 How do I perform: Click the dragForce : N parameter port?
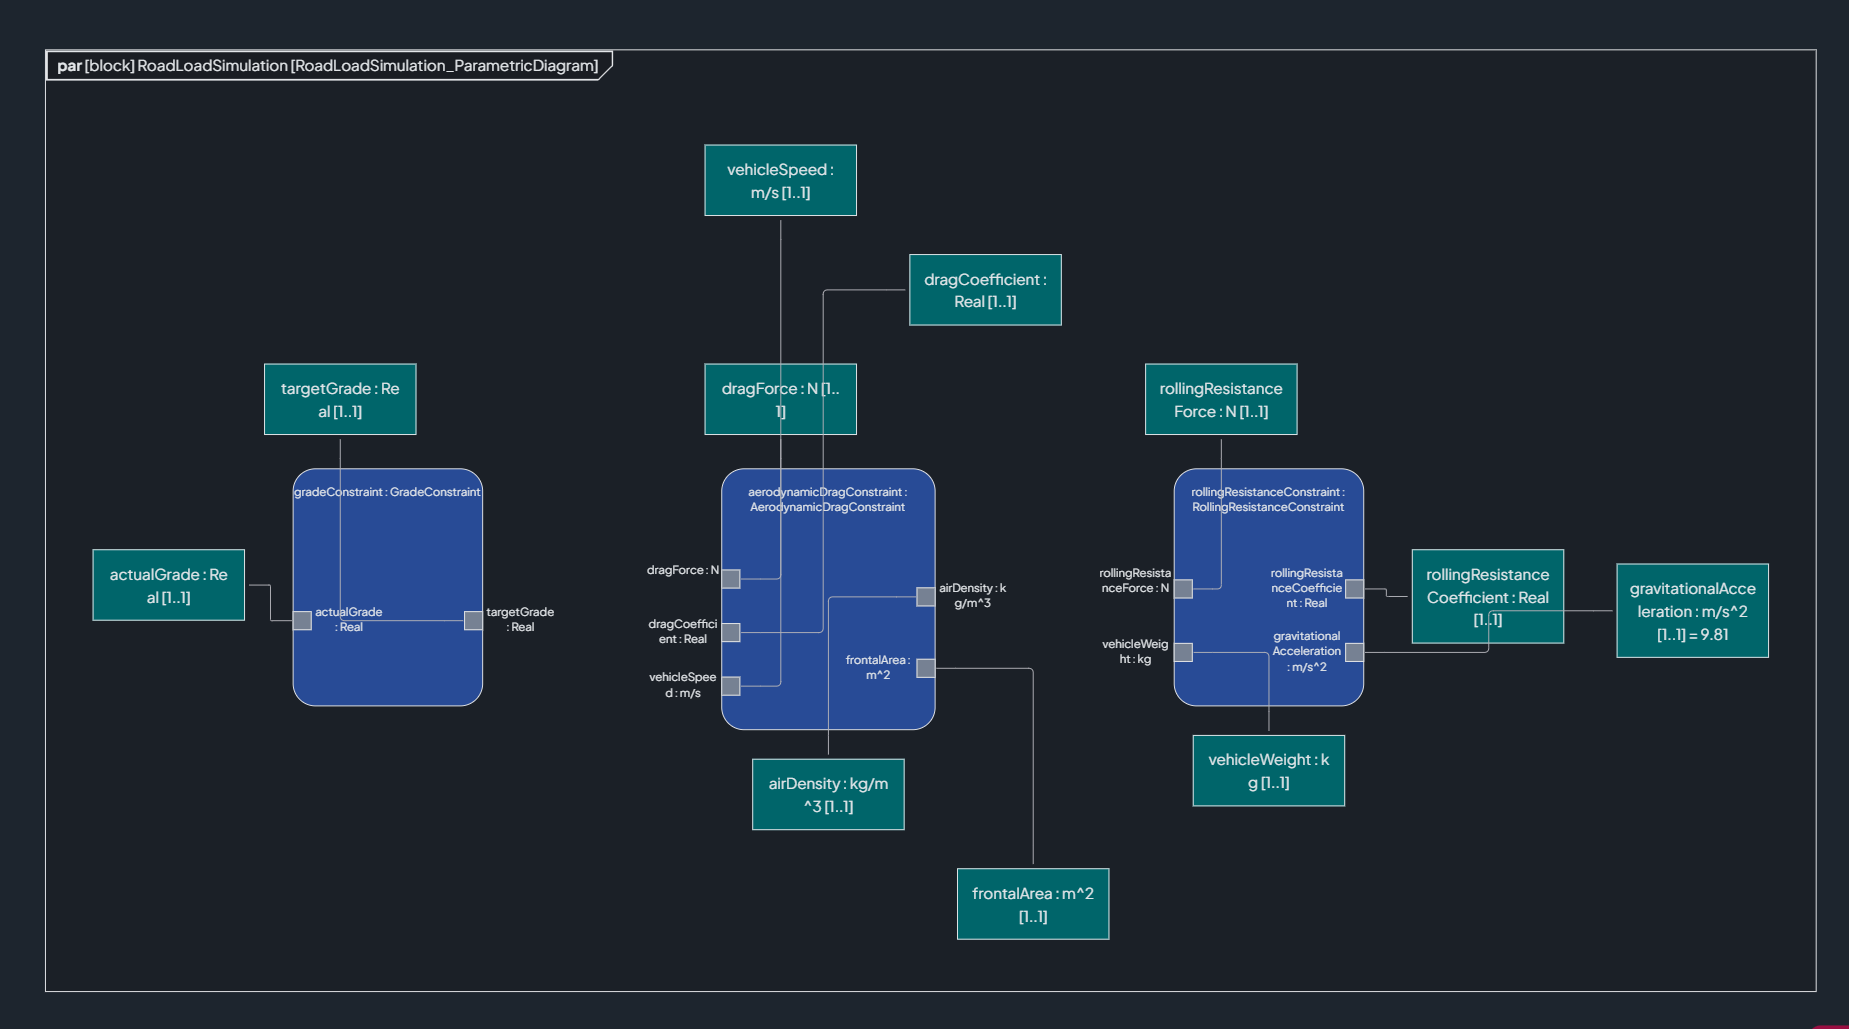click(731, 578)
